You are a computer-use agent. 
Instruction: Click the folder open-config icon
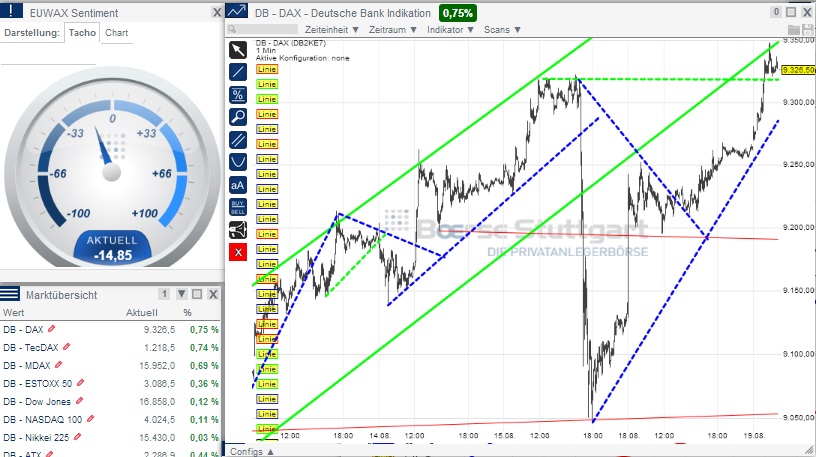coord(794,30)
